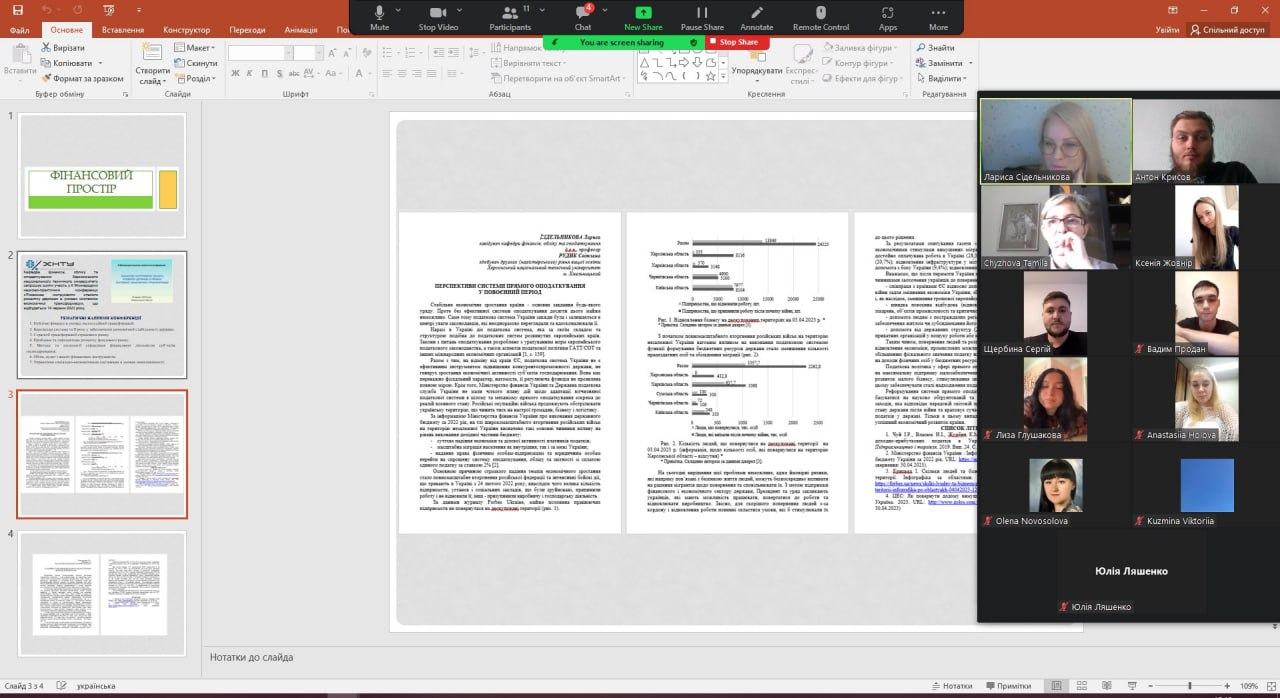Open Apps in the Zoom toolbar

(x=888, y=17)
